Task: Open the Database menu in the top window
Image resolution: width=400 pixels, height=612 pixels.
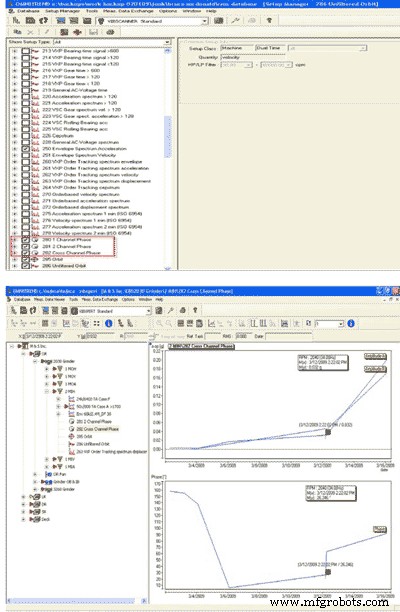Action: click(28, 11)
